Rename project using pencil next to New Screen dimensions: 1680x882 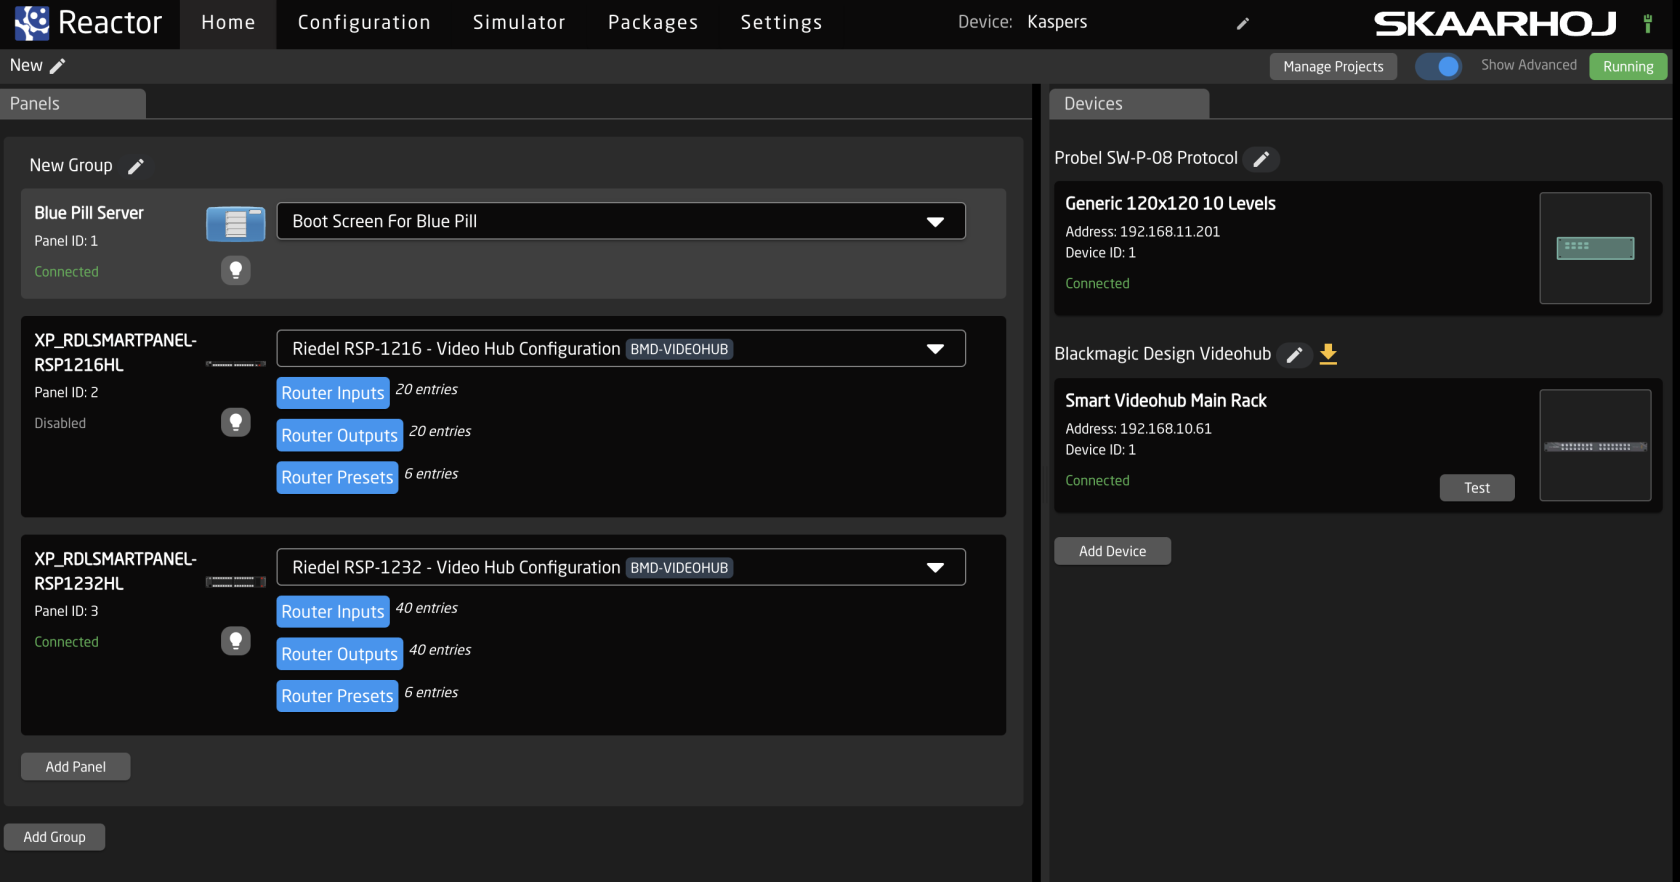click(x=58, y=66)
